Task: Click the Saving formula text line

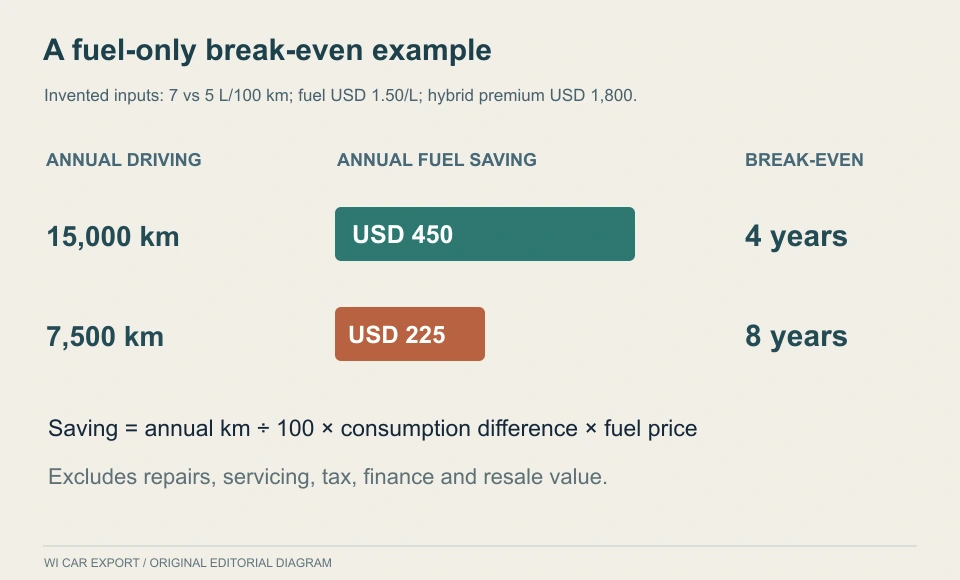Action: click(372, 429)
